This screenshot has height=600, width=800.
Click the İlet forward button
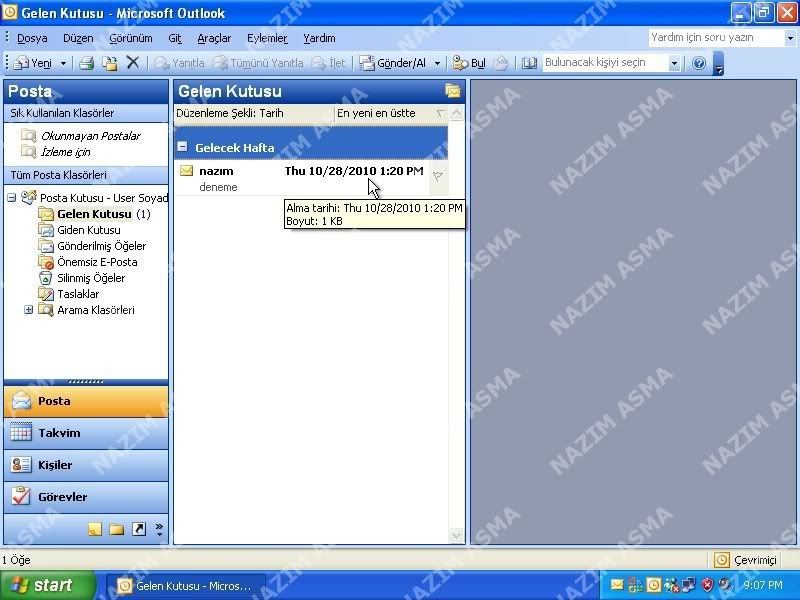tap(329, 63)
